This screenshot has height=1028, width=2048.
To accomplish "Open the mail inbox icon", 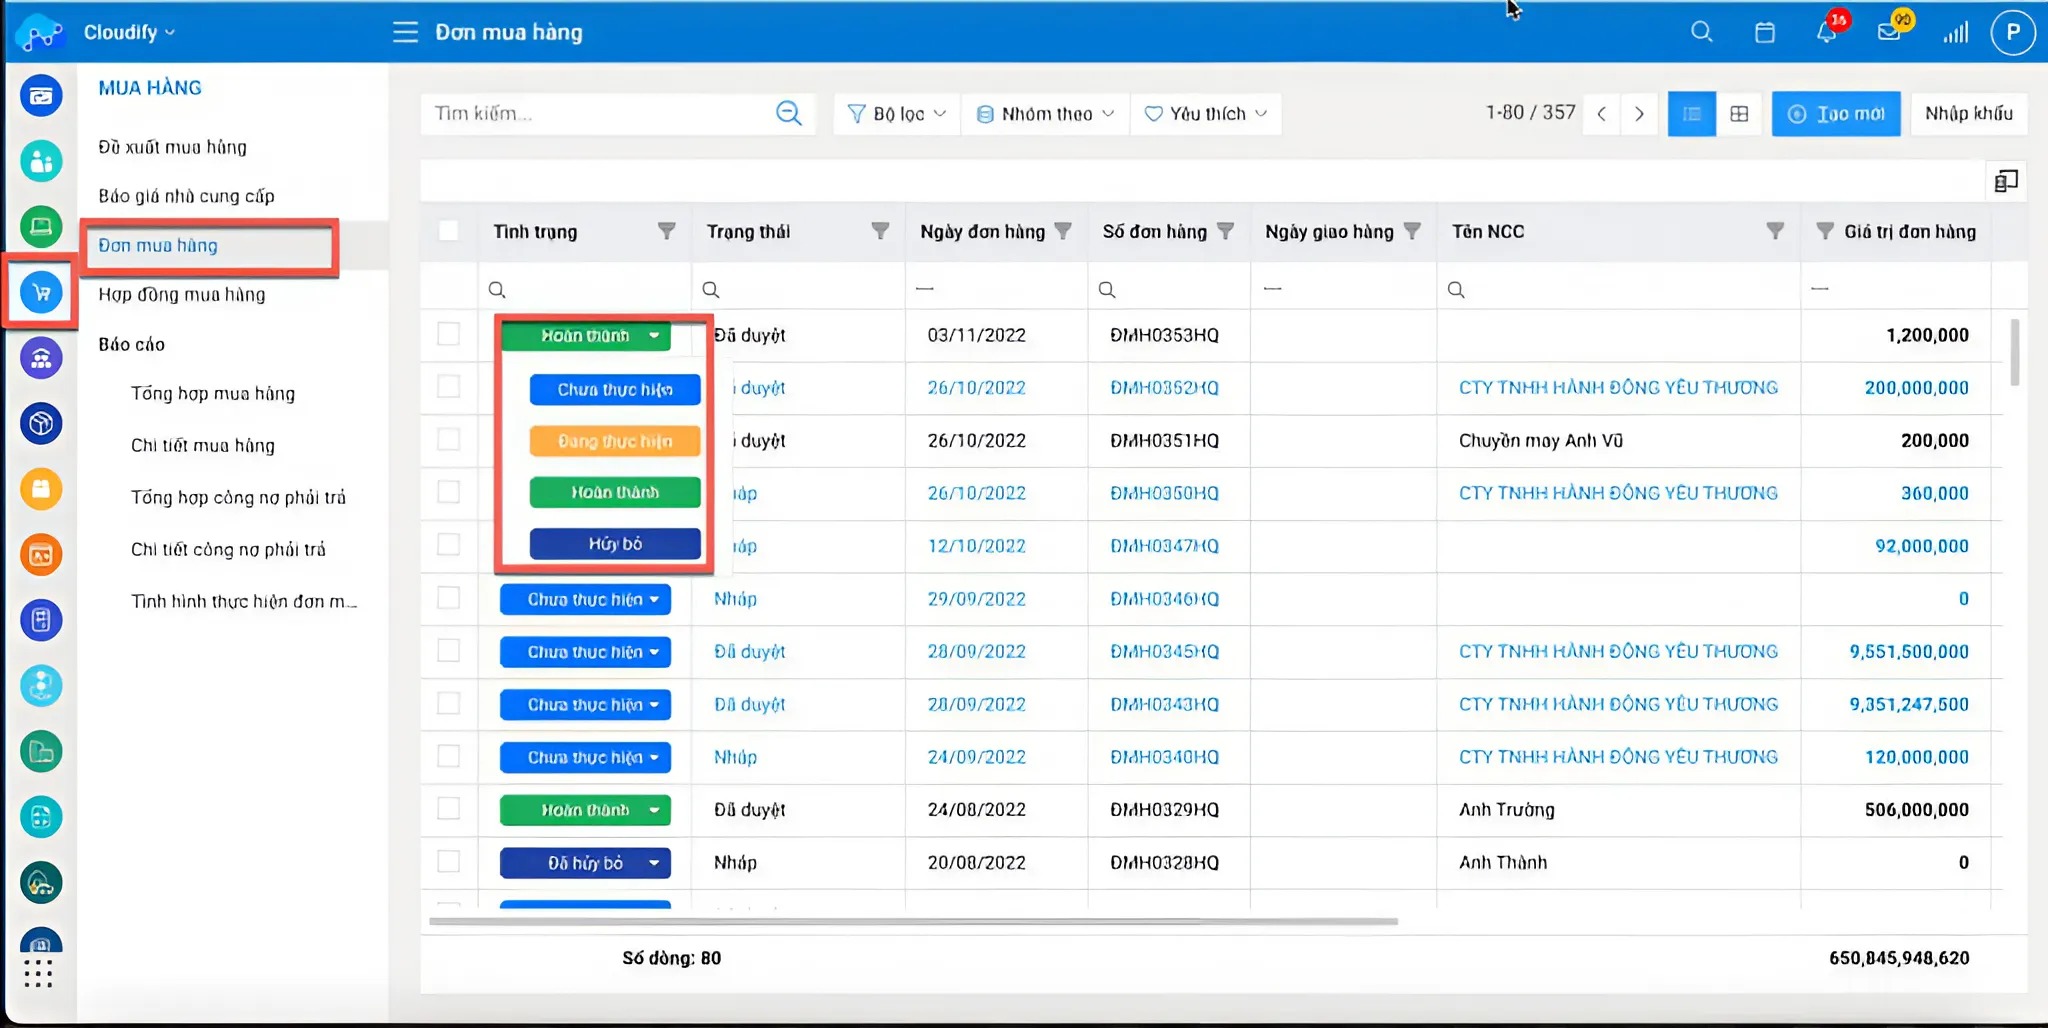I will point(1889,32).
